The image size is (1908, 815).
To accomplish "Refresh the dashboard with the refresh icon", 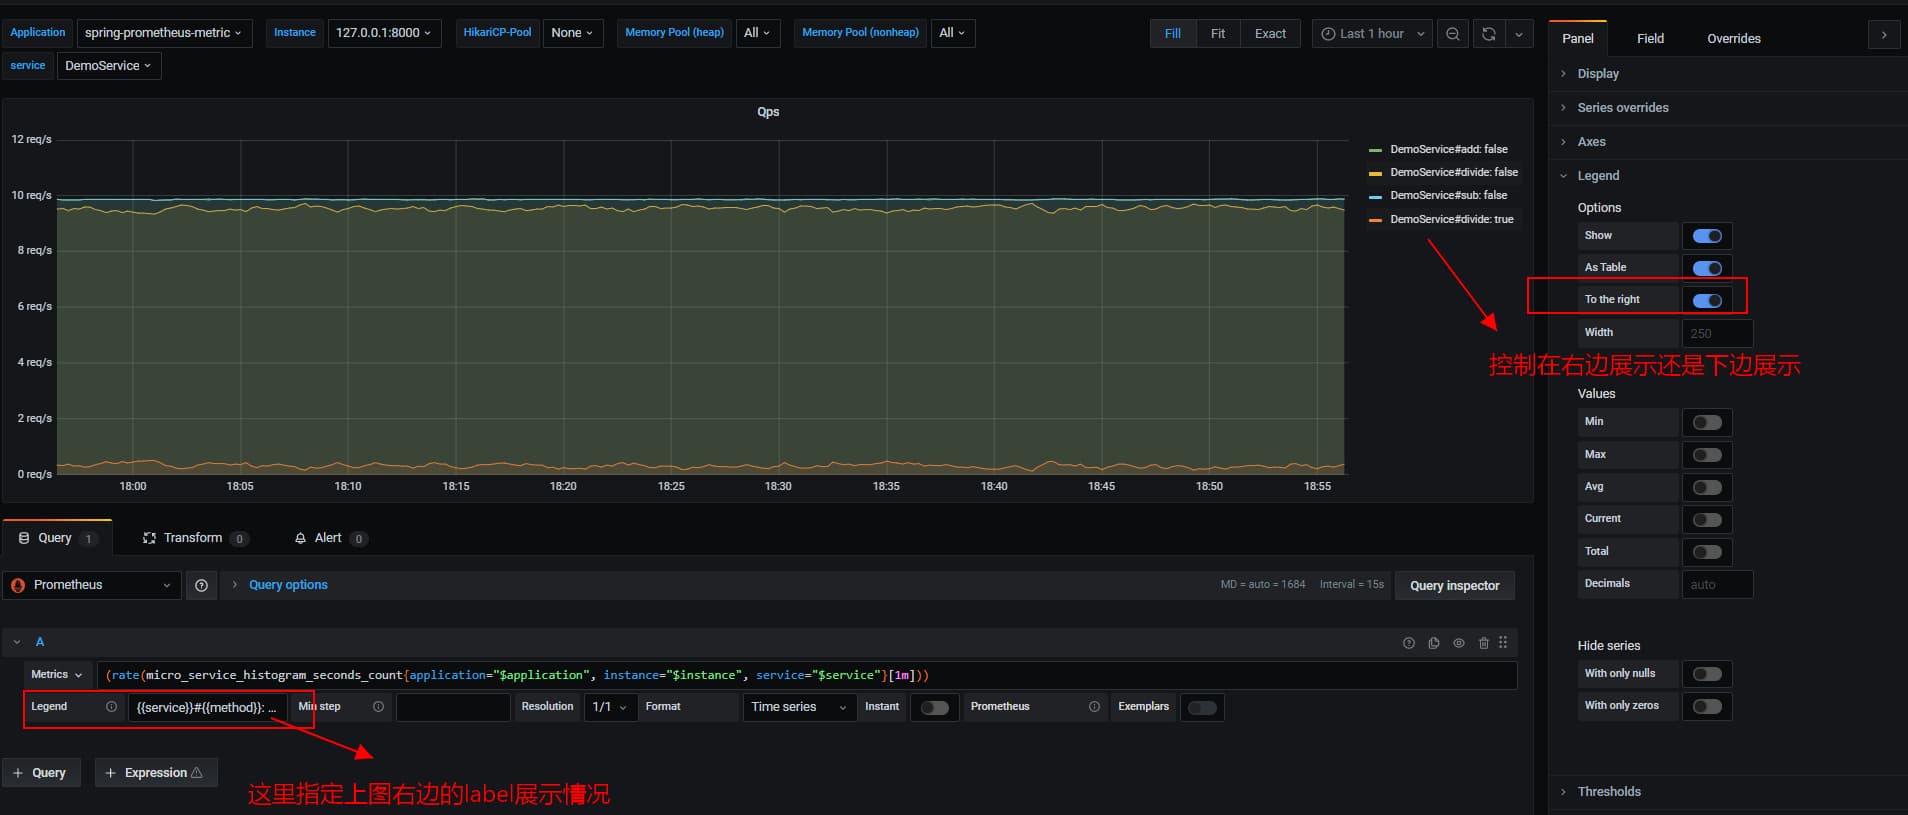I will point(1488,34).
